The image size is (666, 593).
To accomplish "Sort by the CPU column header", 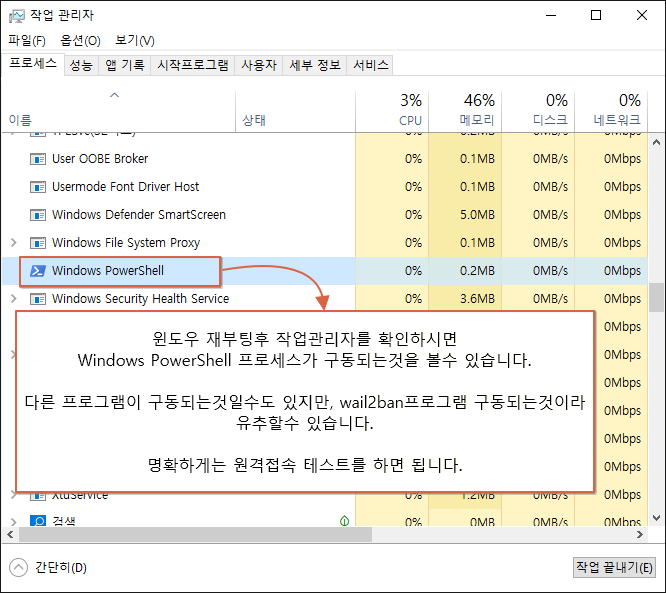I will pyautogui.click(x=392, y=111).
